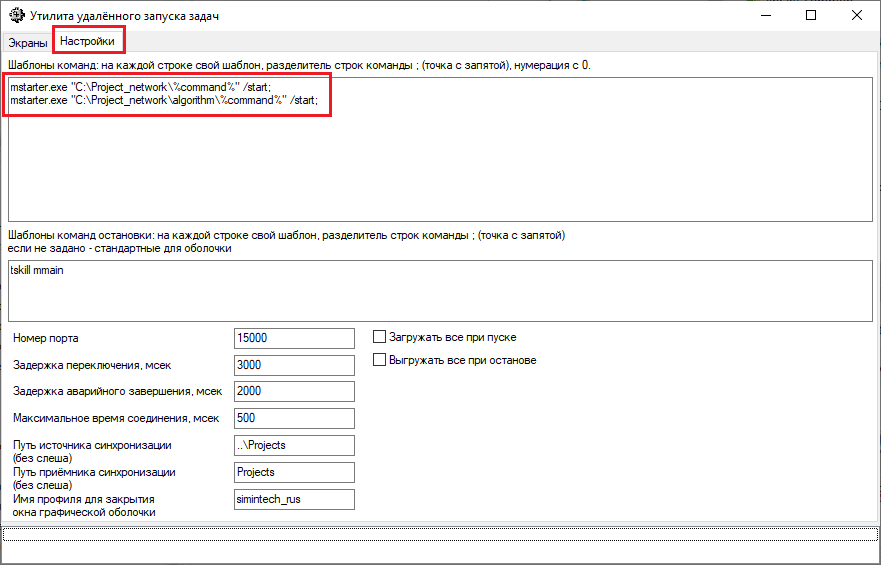Click the window title text in title bar
This screenshot has width=882, height=567.
point(125,16)
